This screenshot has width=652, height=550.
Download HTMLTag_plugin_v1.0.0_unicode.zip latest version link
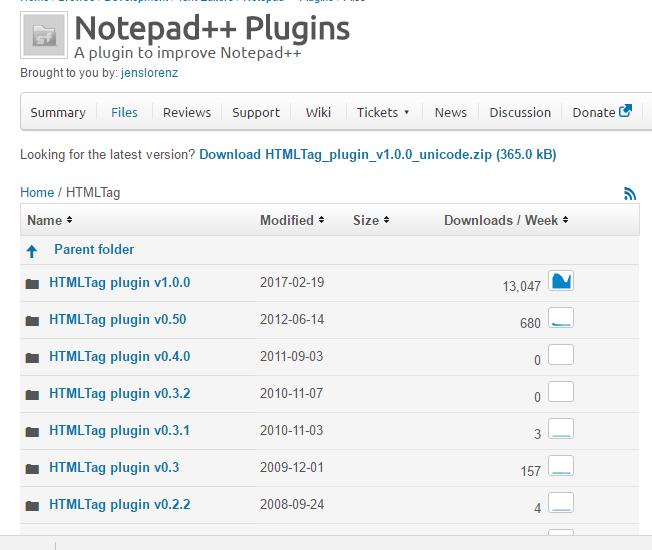[x=378, y=155]
